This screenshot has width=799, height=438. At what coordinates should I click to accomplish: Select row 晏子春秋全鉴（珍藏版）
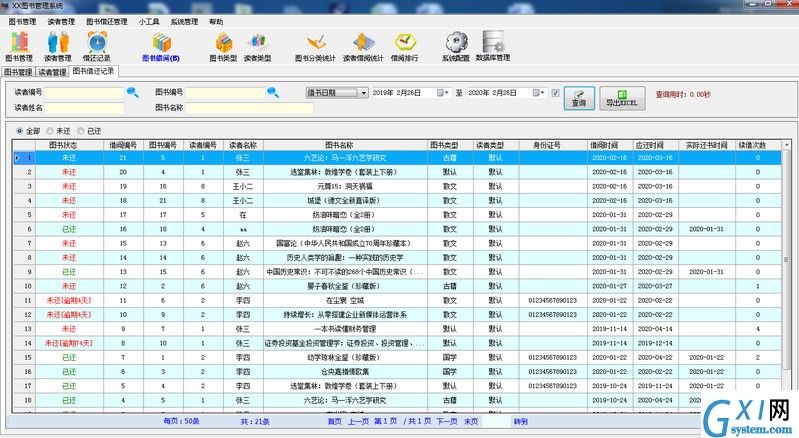pyautogui.click(x=396, y=286)
